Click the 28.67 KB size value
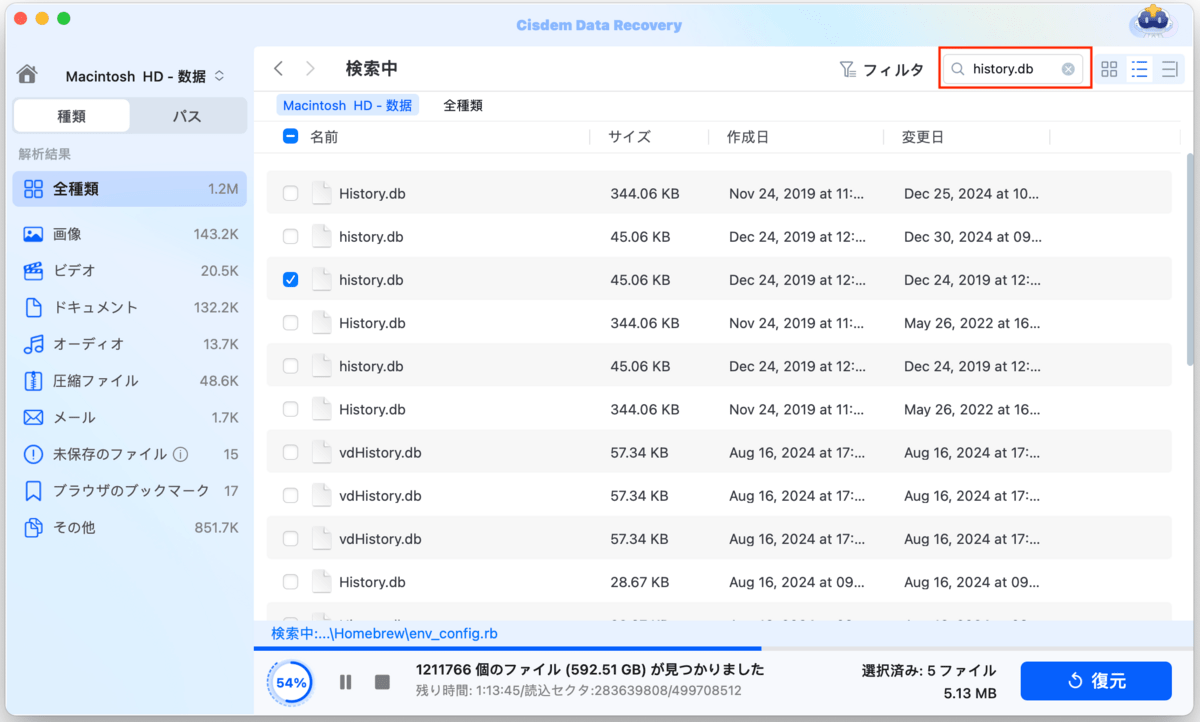This screenshot has width=1200, height=722. [x=639, y=582]
